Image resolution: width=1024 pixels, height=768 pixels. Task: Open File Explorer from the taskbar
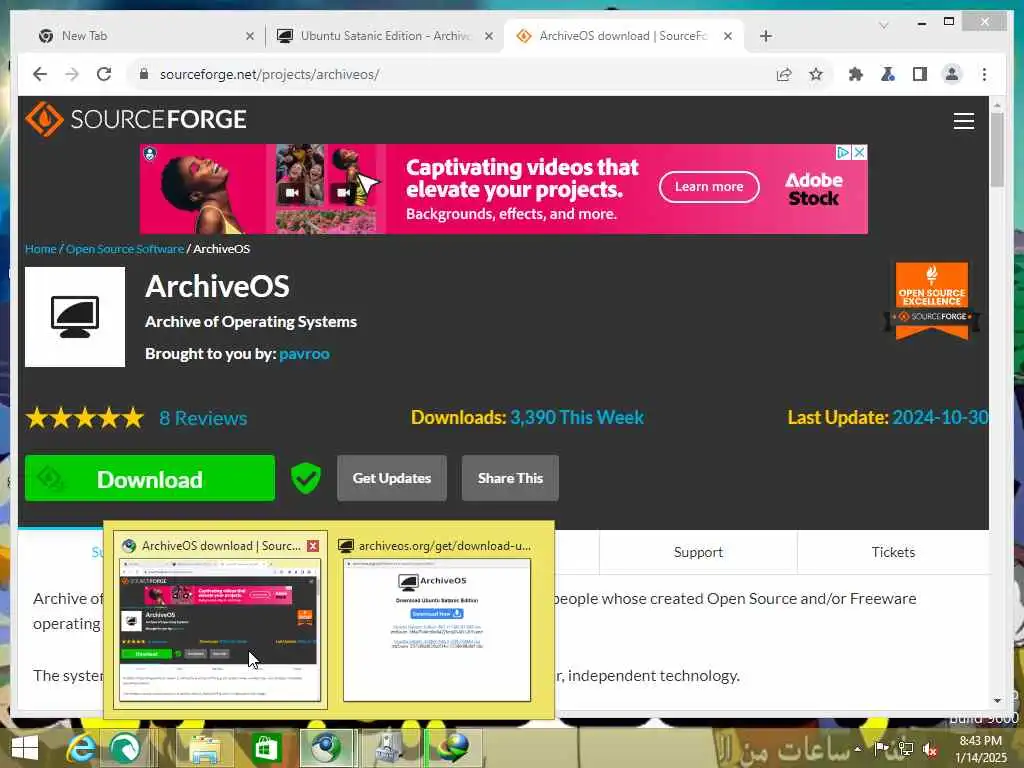[x=204, y=748]
